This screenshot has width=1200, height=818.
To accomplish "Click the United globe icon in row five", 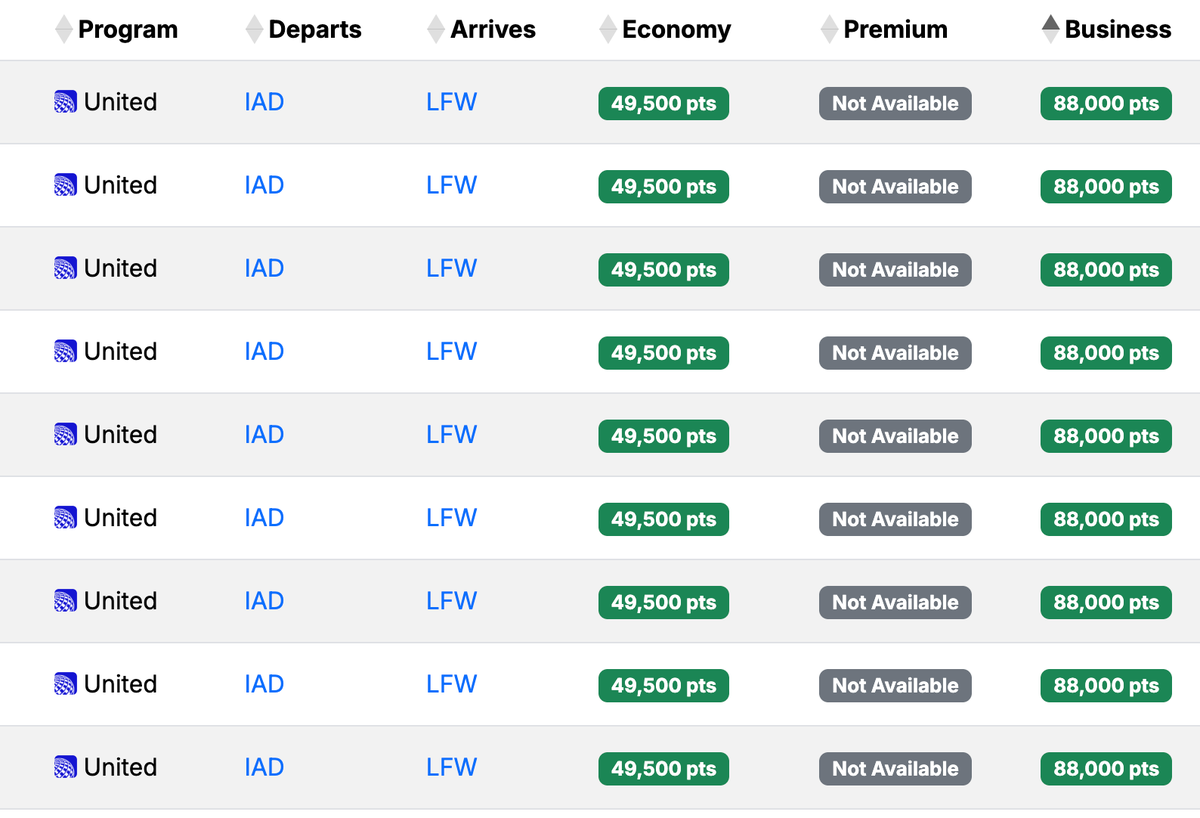I will tap(65, 434).
